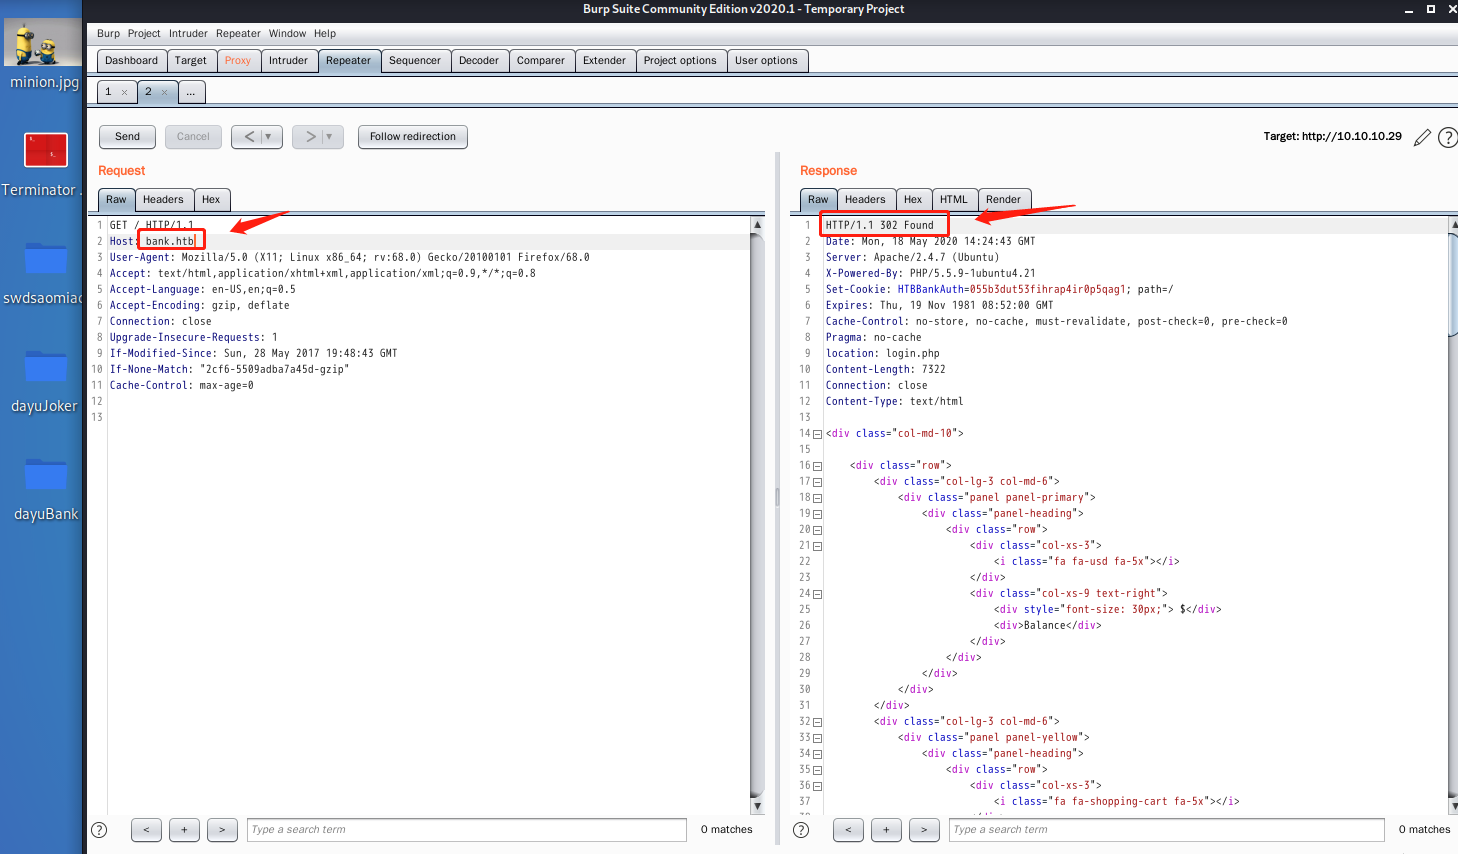This screenshot has width=1458, height=854.
Task: Show Response HTML view
Action: [x=954, y=200]
